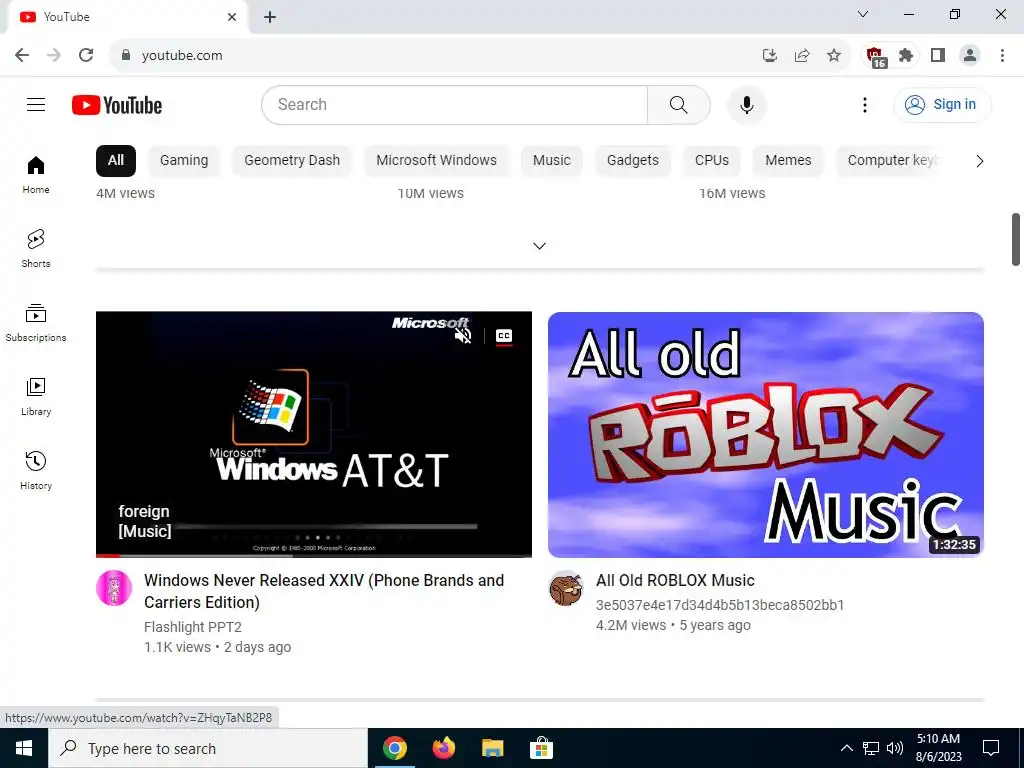Open the Flashlight PPT2 channel name

(193, 627)
